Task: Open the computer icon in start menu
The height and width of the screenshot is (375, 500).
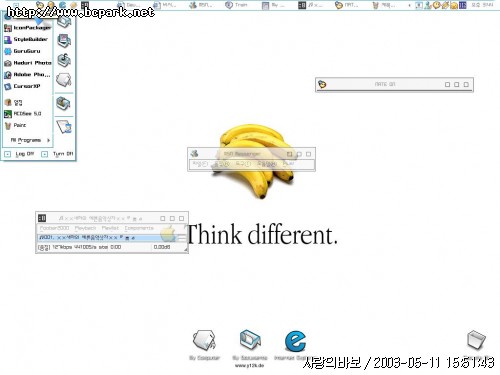Action: point(64,80)
